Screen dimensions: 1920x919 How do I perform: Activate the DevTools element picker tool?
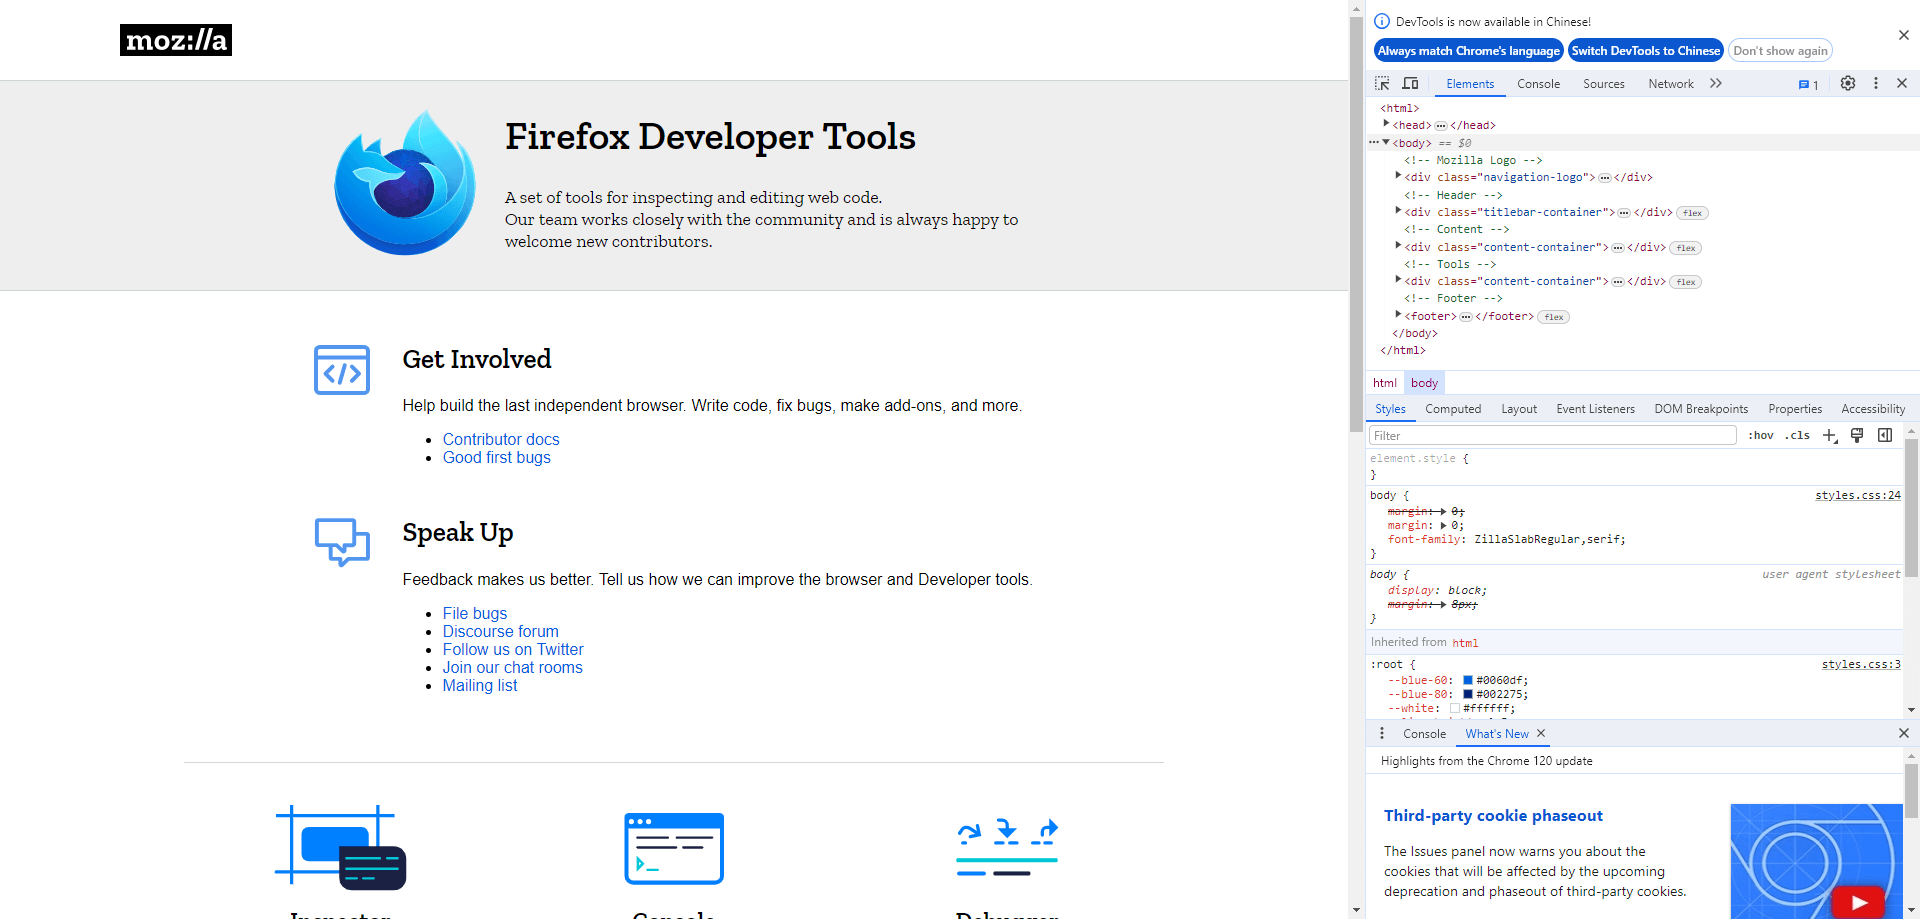(x=1382, y=84)
